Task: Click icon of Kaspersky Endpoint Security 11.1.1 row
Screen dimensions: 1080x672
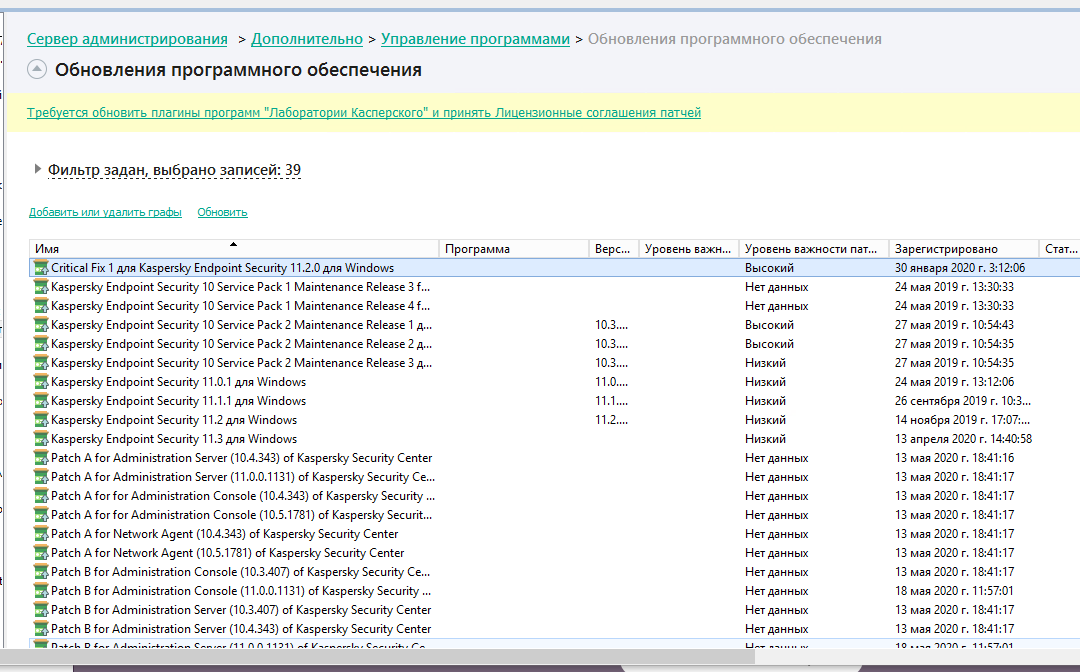Action: coord(41,401)
